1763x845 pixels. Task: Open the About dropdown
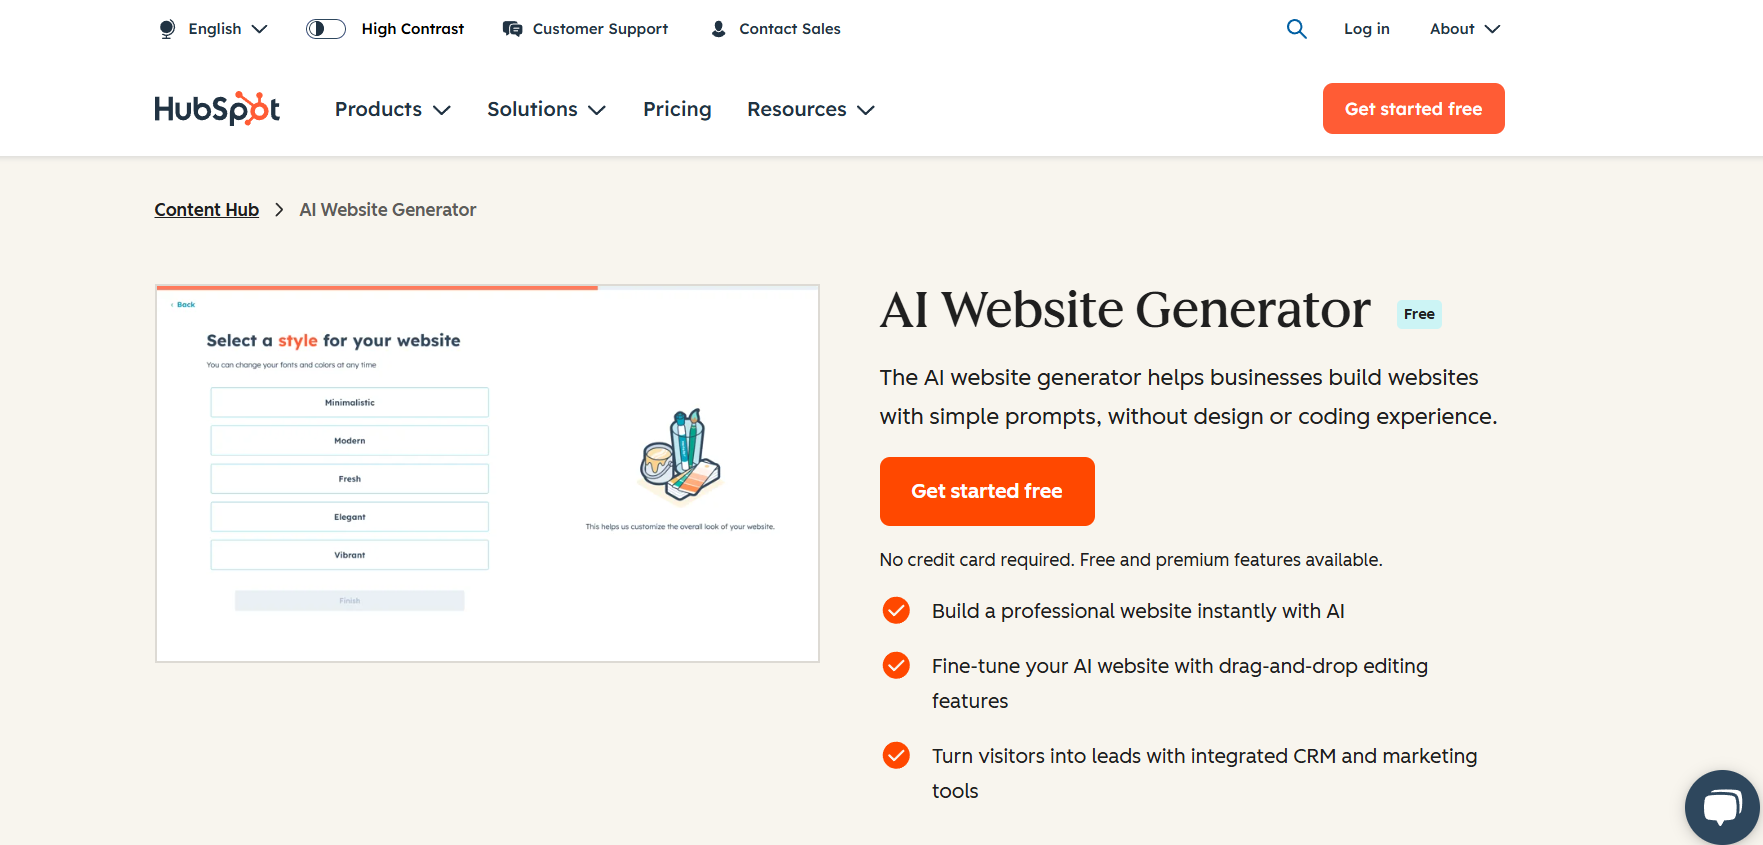tap(1465, 29)
